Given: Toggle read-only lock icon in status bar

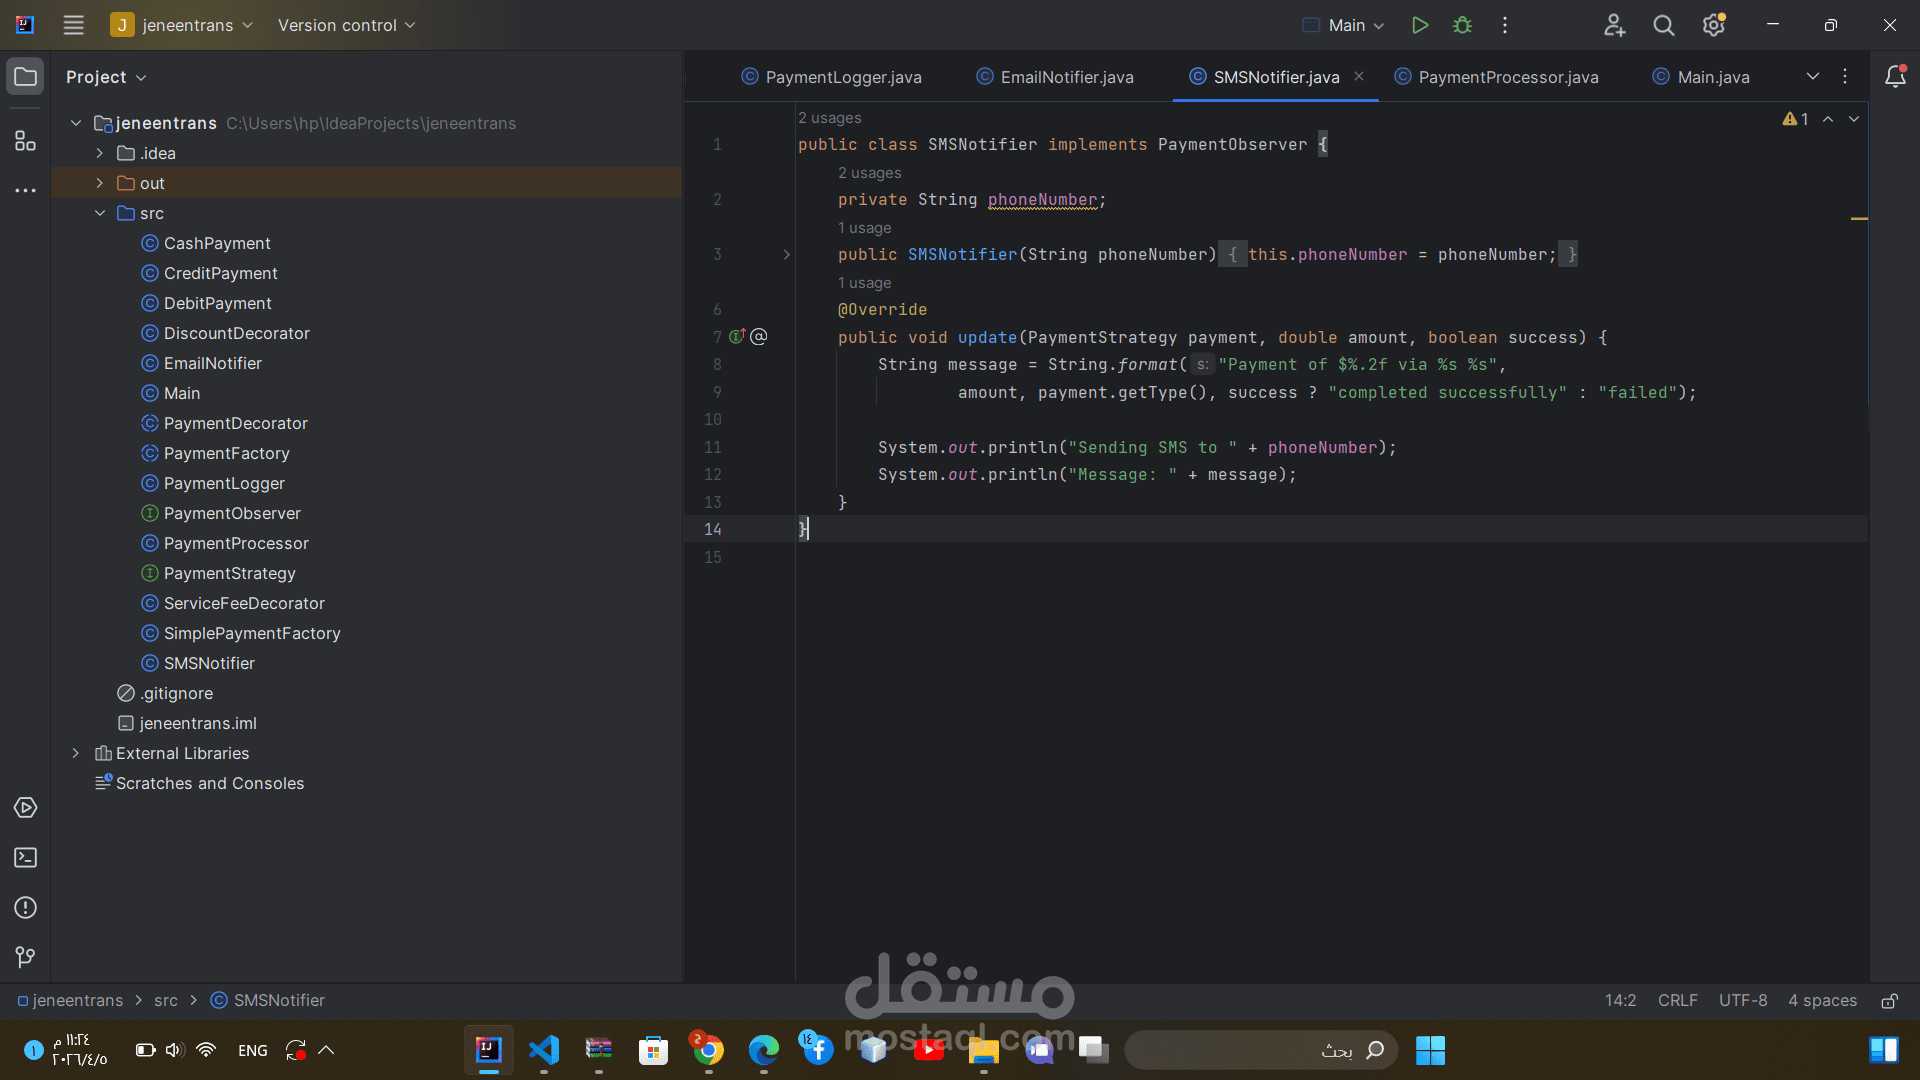Looking at the screenshot, I should tap(1889, 1001).
